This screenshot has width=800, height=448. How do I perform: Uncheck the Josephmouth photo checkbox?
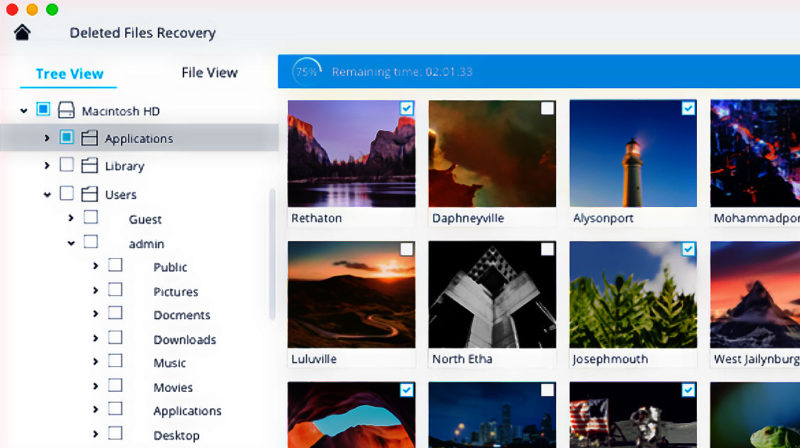(688, 249)
